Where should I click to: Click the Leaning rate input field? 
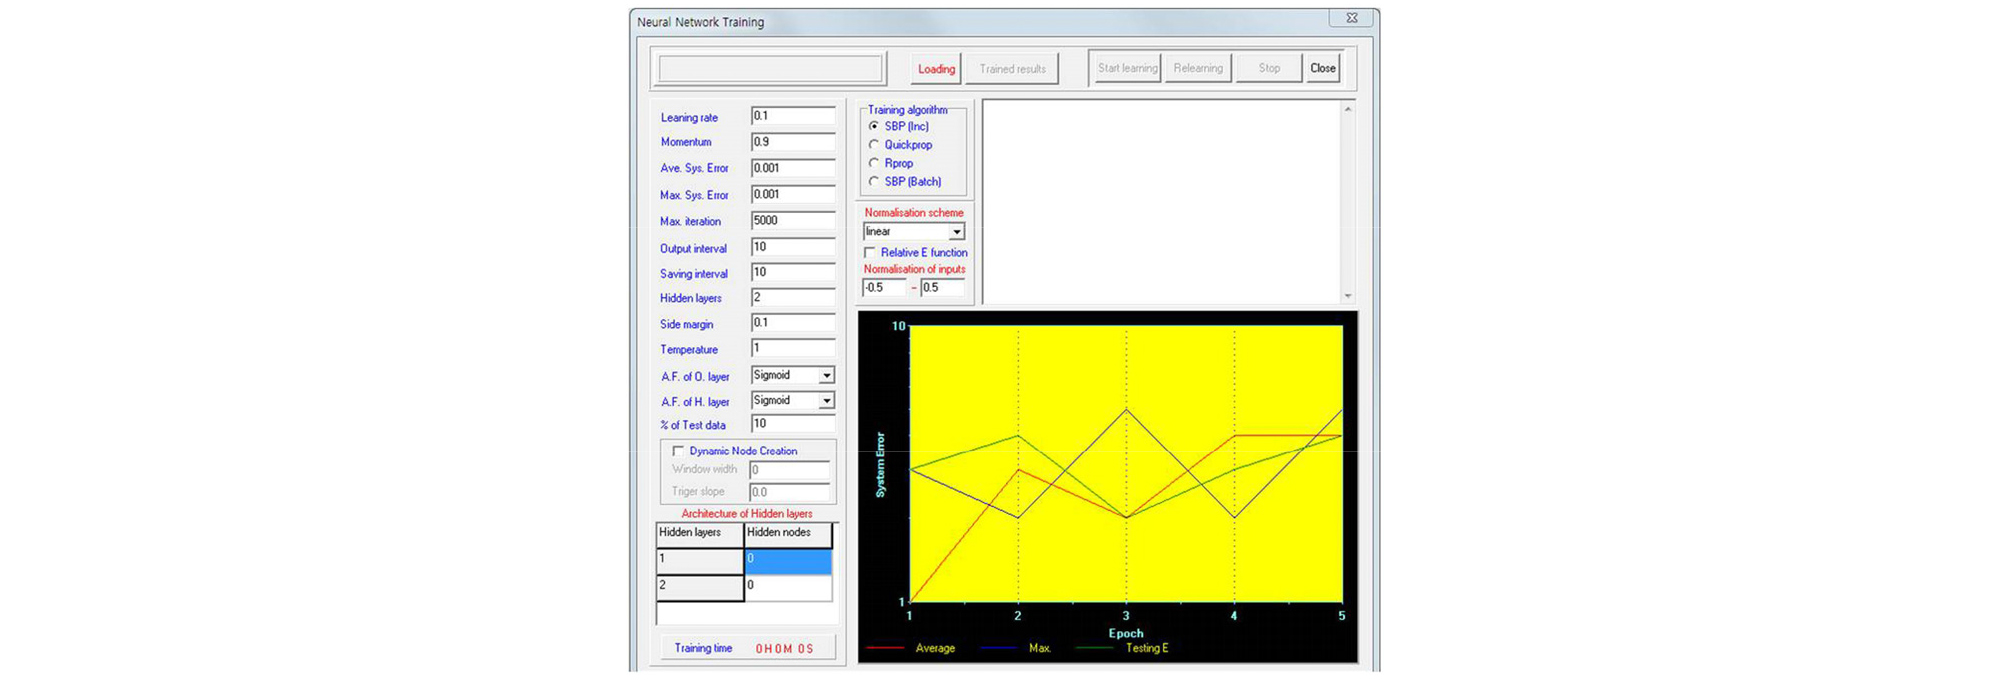click(792, 116)
